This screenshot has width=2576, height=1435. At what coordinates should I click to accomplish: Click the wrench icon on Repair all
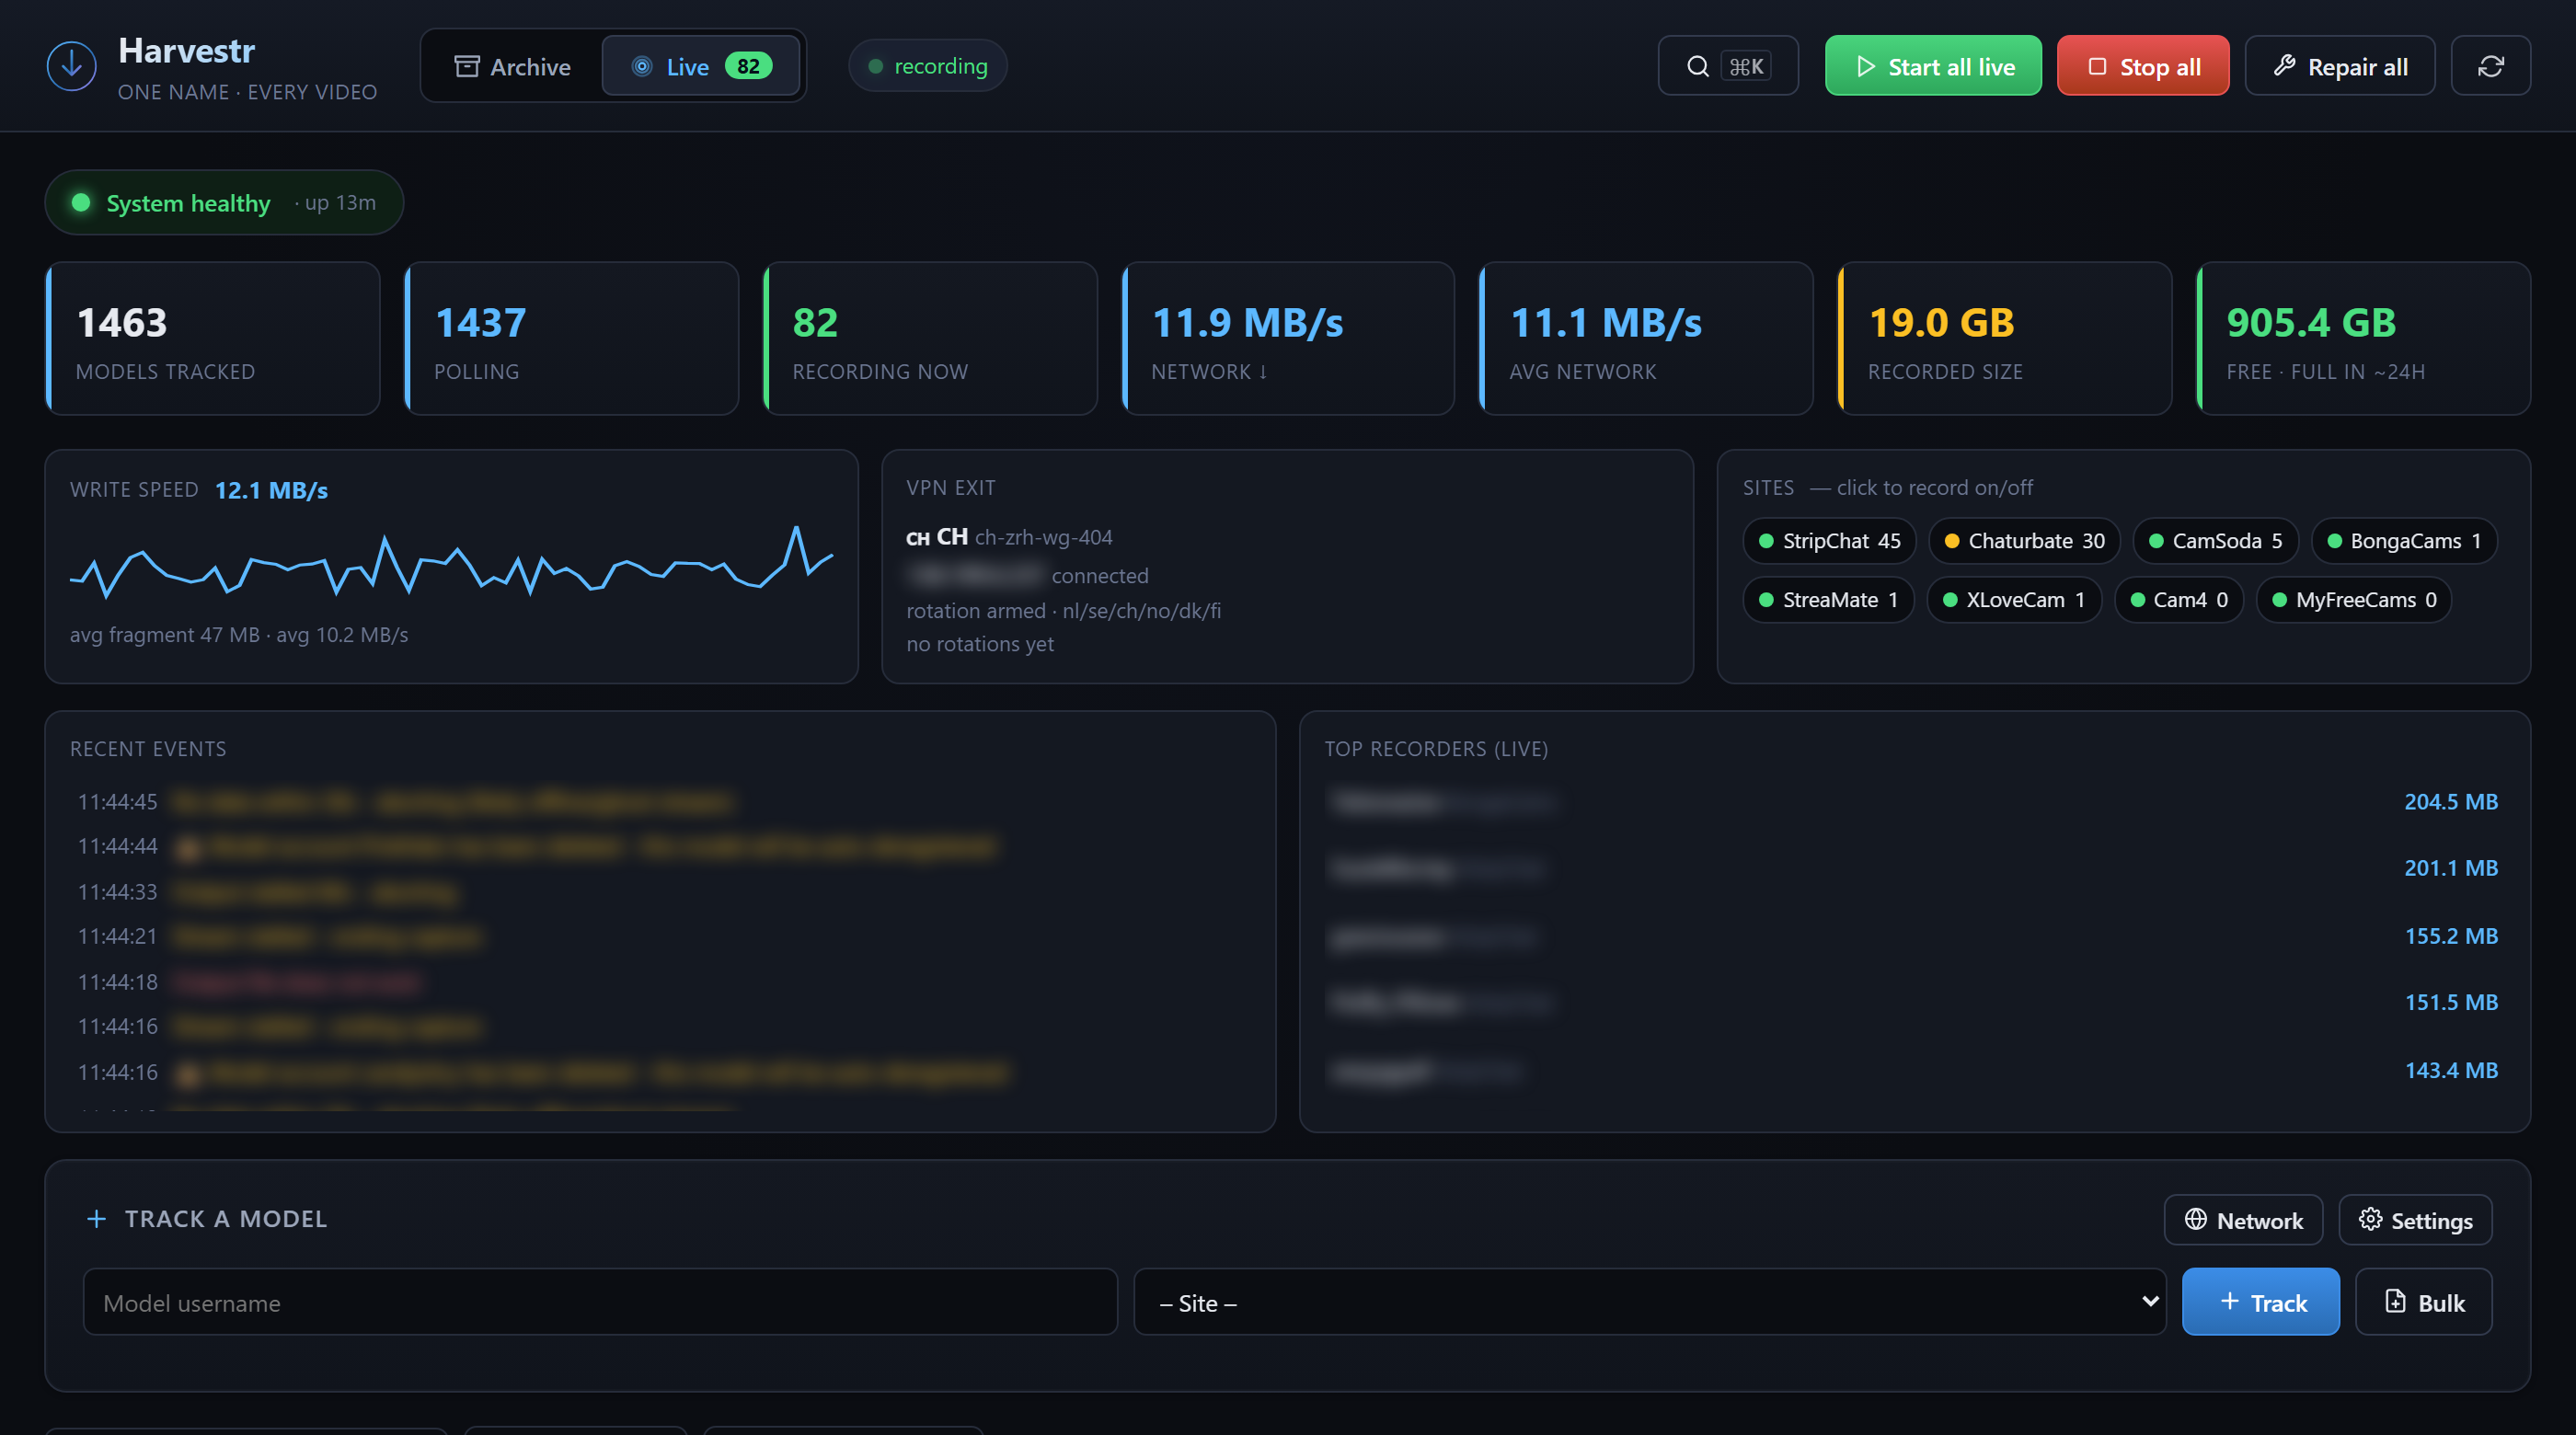point(2284,66)
